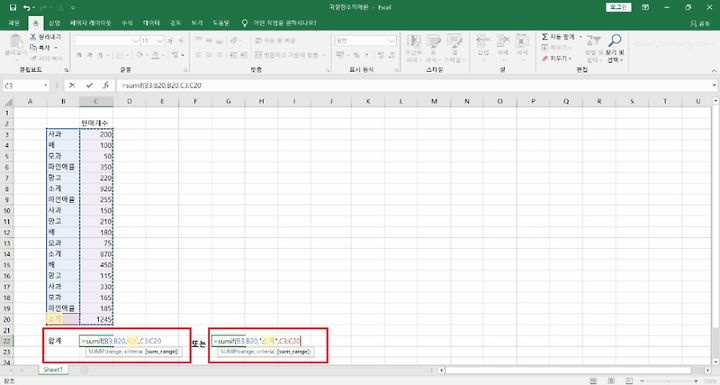Viewport: 720px width, 385px height.
Task: Click the fill color bucket button
Action: [140, 55]
